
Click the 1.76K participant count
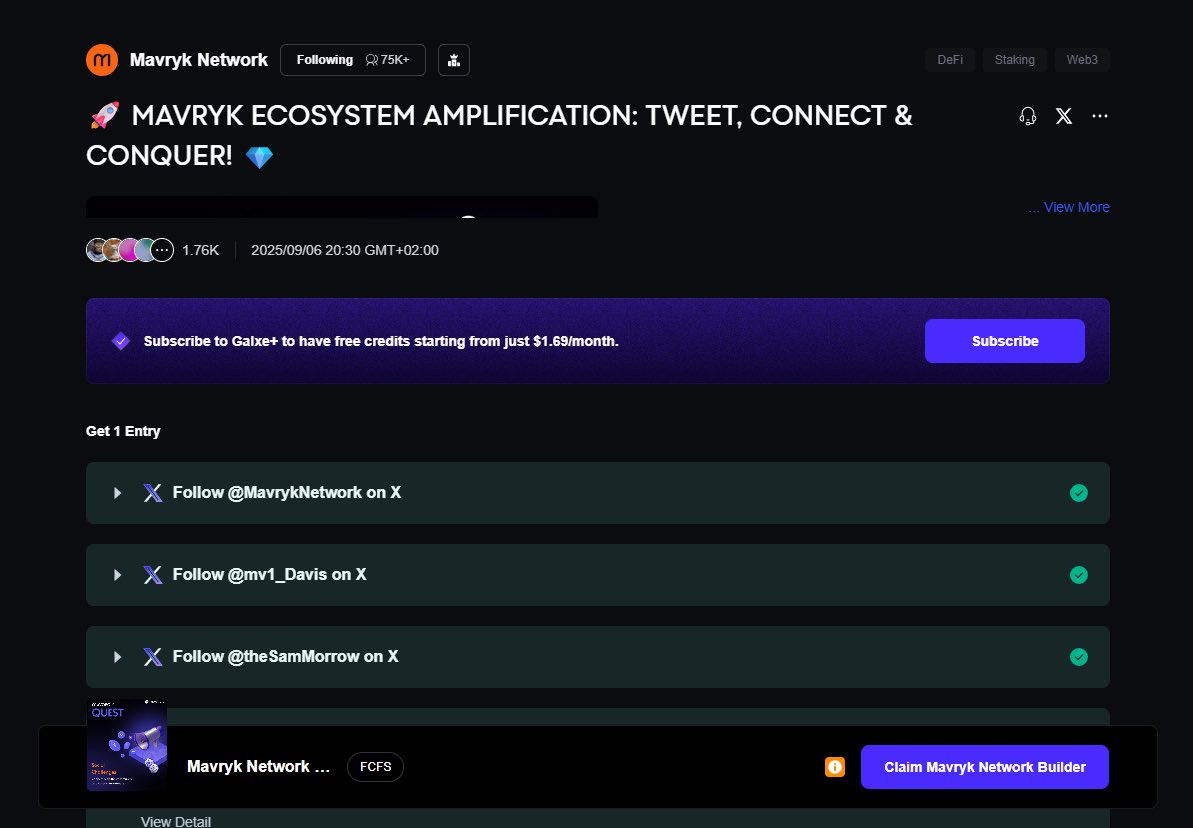(x=200, y=250)
